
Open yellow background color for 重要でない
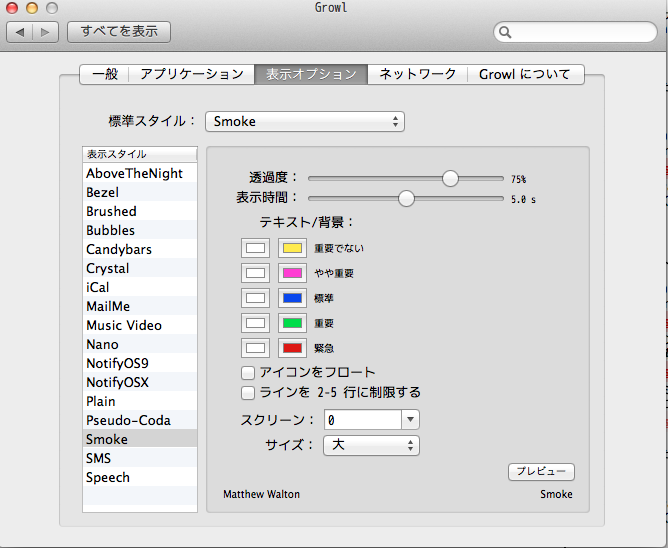(x=292, y=248)
